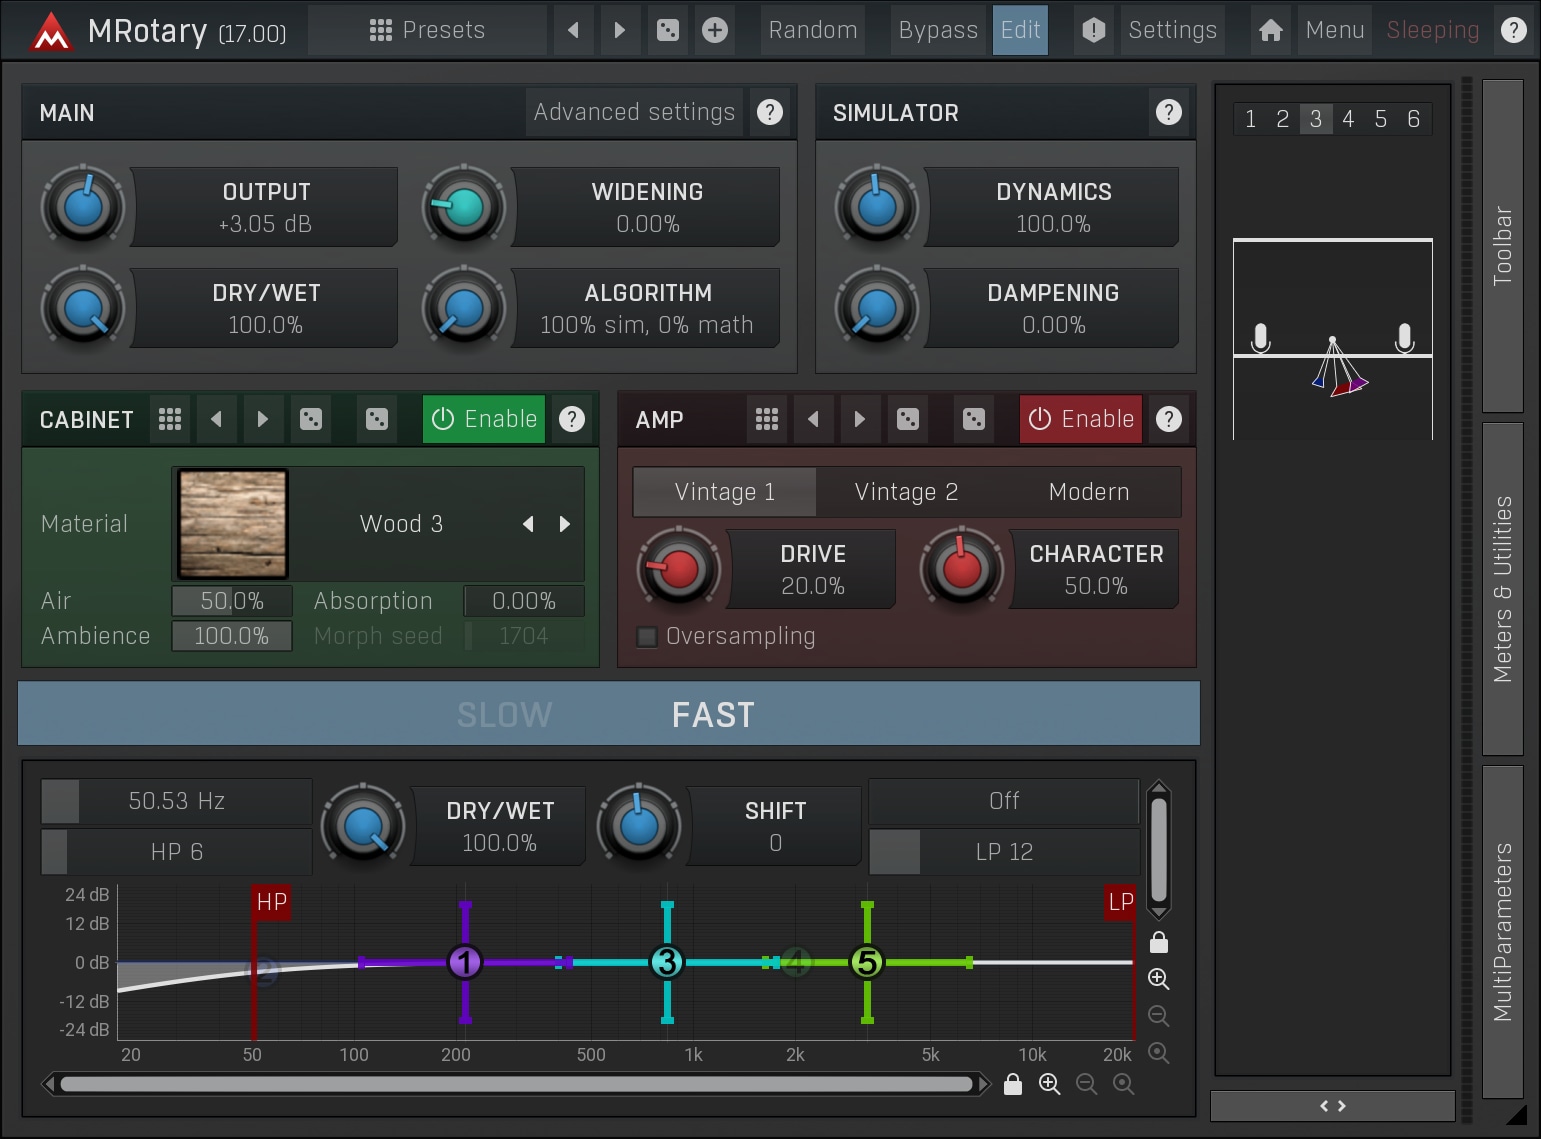Click the Air 50.0% slider

(232, 601)
